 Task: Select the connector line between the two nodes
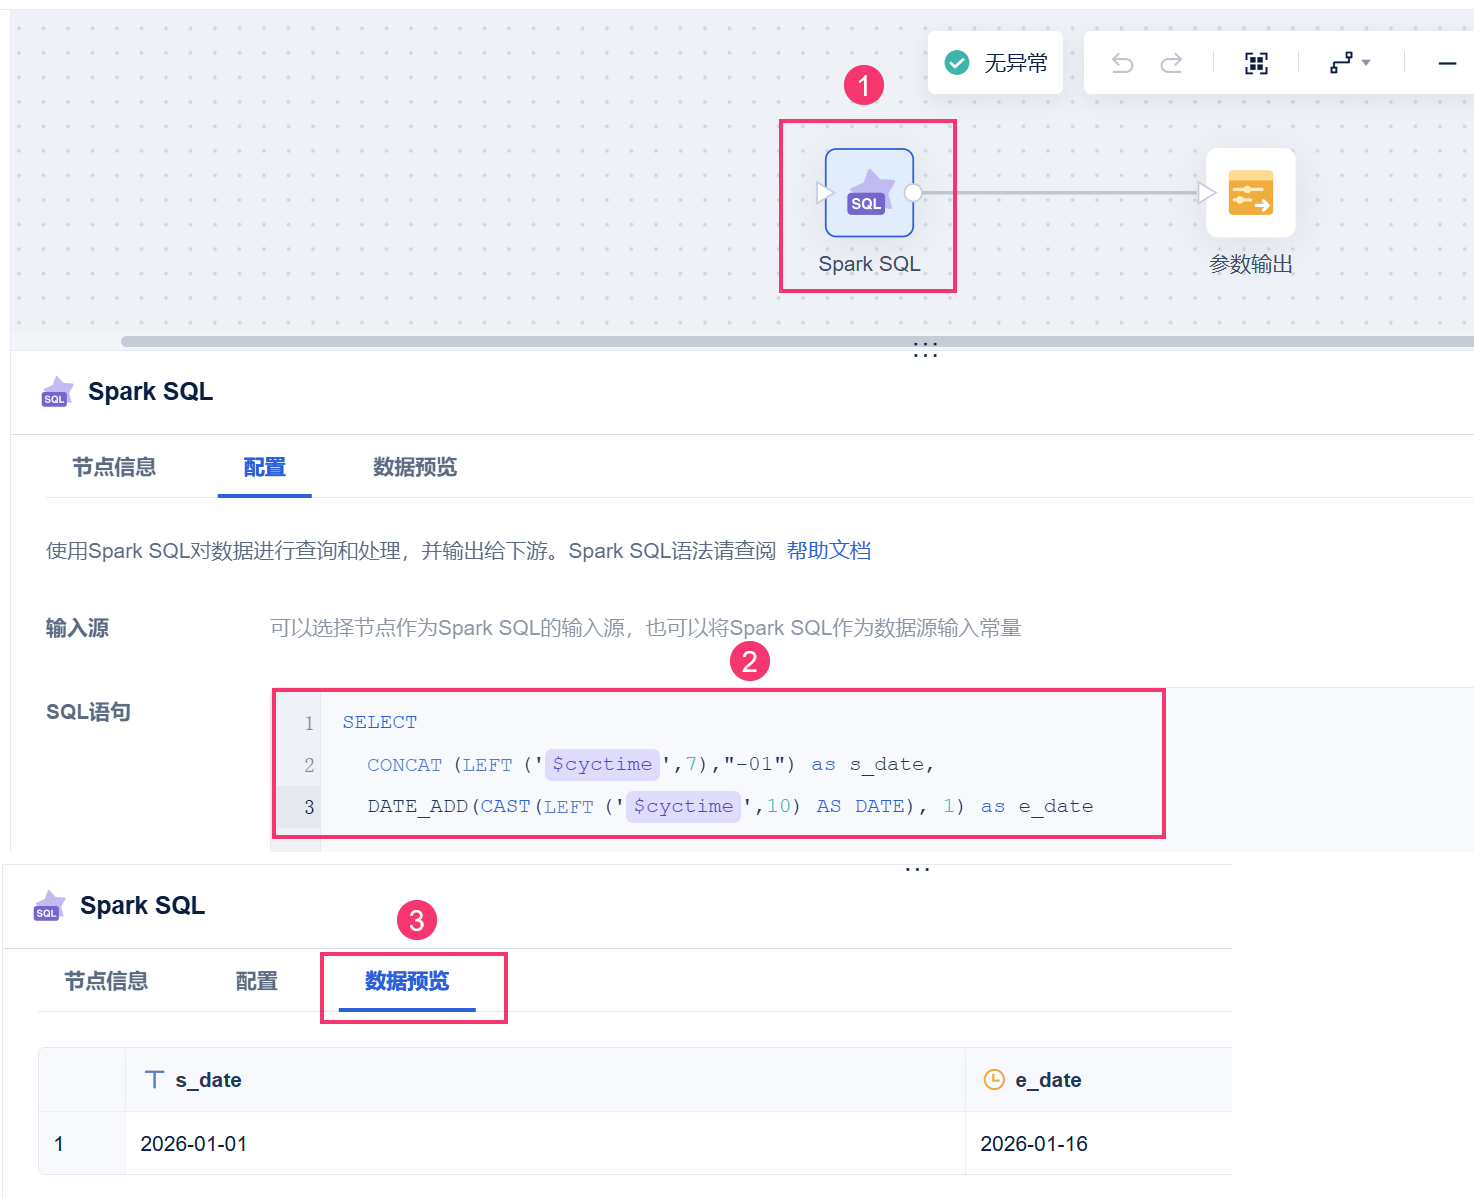point(1060,193)
